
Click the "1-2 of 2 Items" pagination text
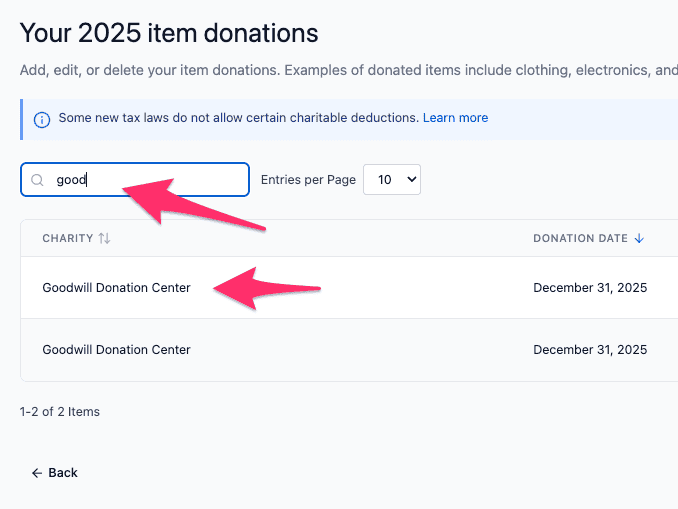point(60,412)
